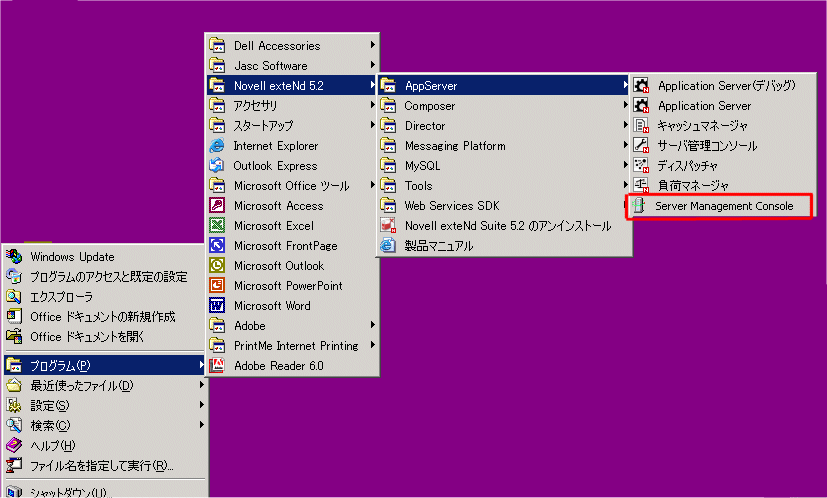Expand the 最近使ったファイル(D) arrow
Viewport: 827px width, 498px height.
click(x=201, y=385)
